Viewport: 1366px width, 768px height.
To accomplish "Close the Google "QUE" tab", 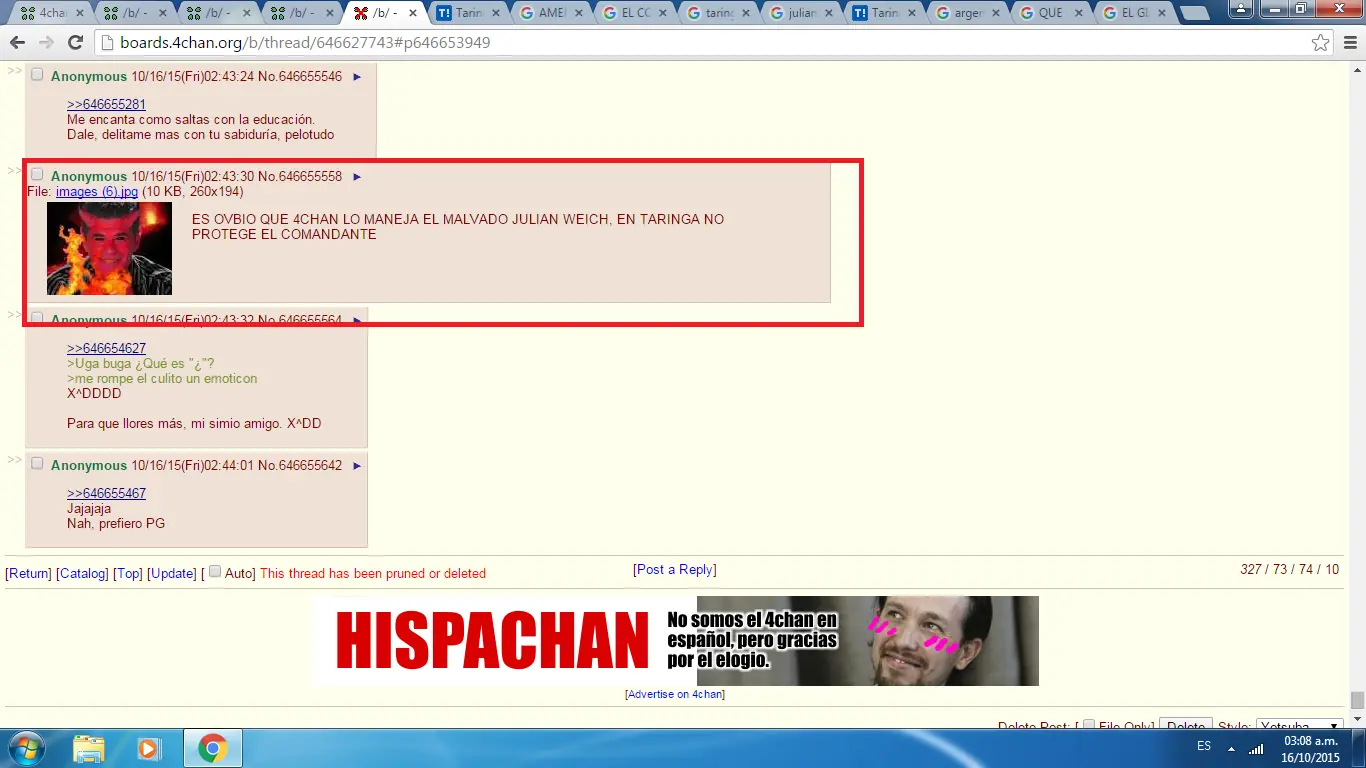I will pyautogui.click(x=1079, y=13).
